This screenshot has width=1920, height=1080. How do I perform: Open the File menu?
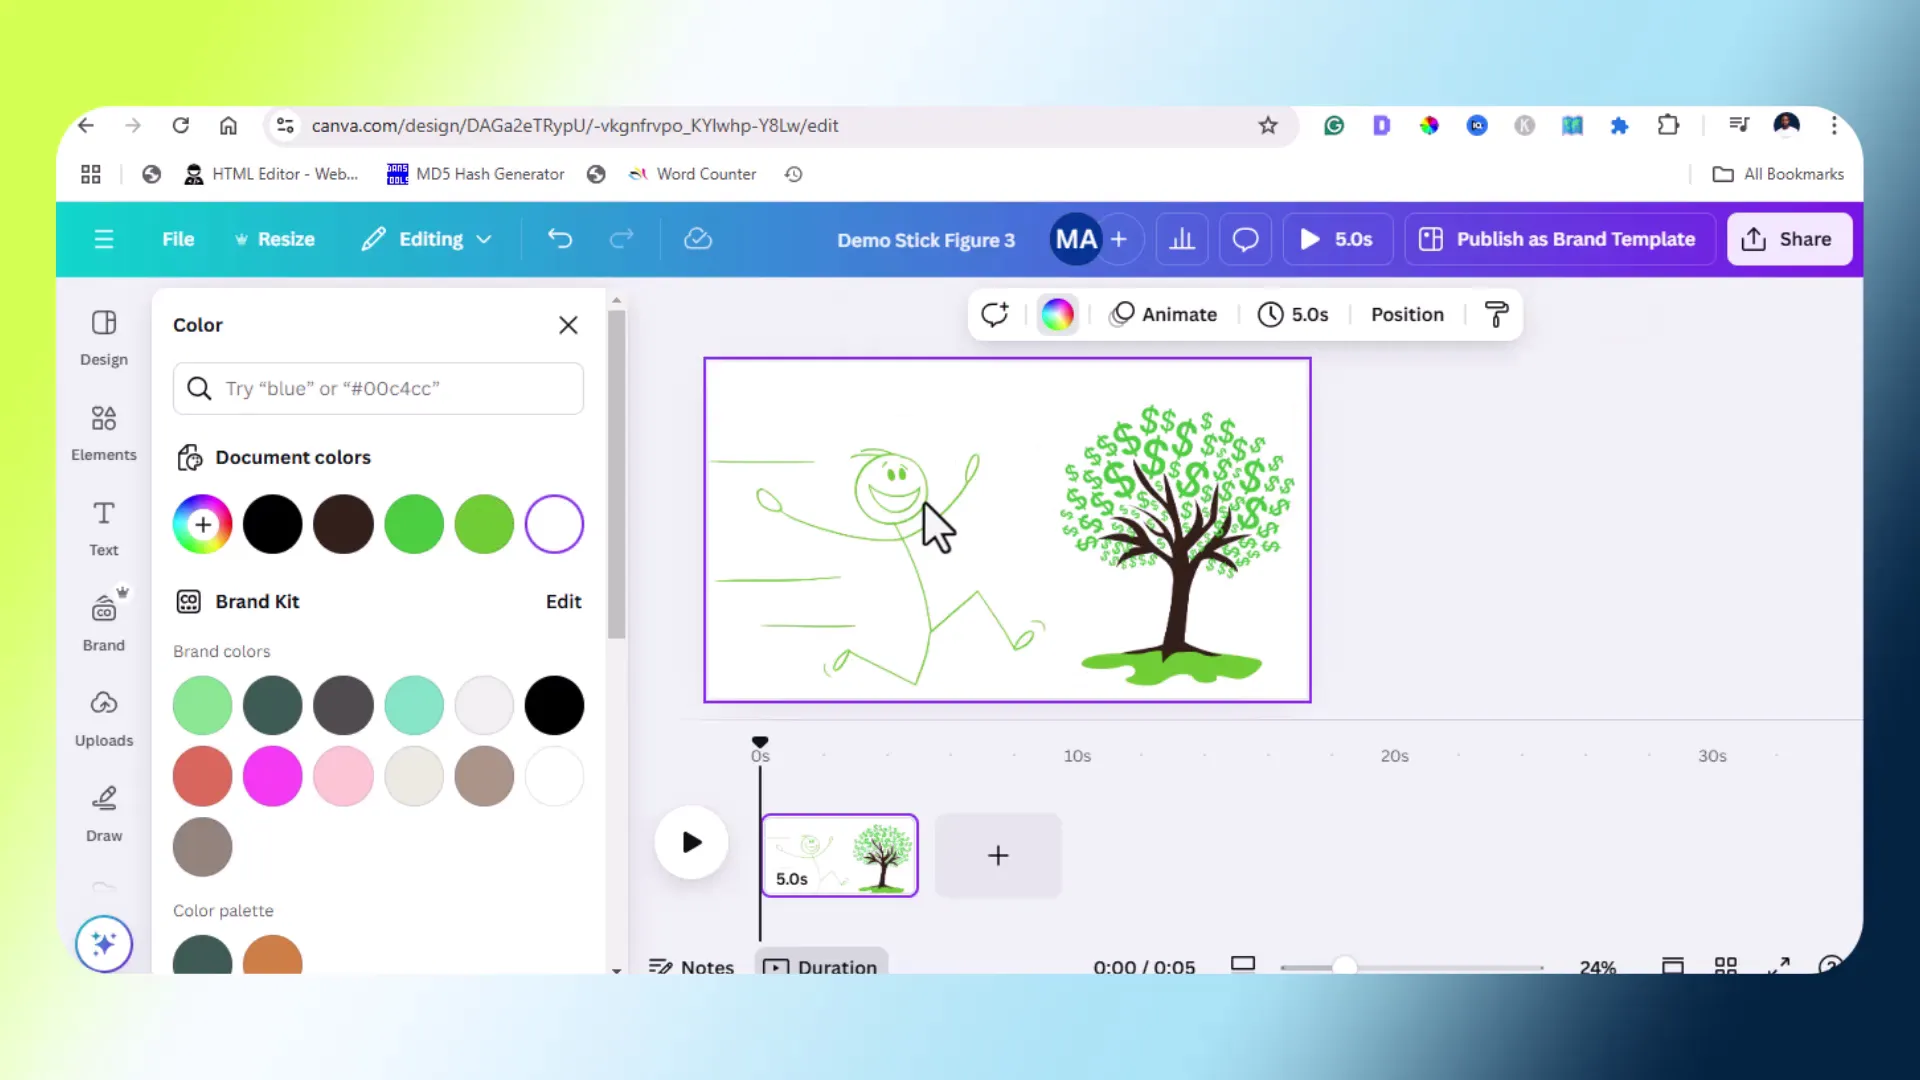(x=178, y=239)
